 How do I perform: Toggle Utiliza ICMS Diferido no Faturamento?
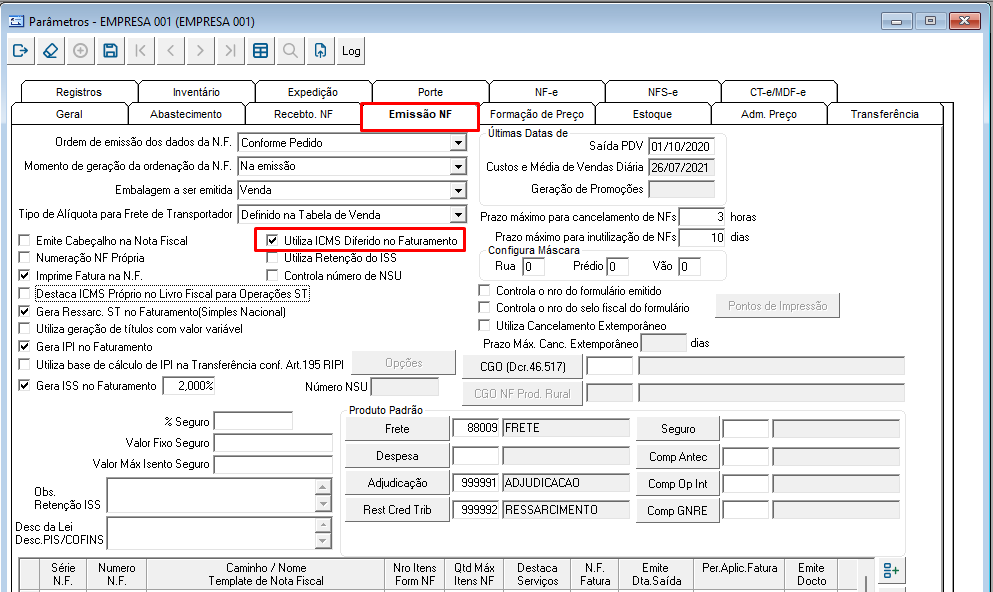[272, 241]
